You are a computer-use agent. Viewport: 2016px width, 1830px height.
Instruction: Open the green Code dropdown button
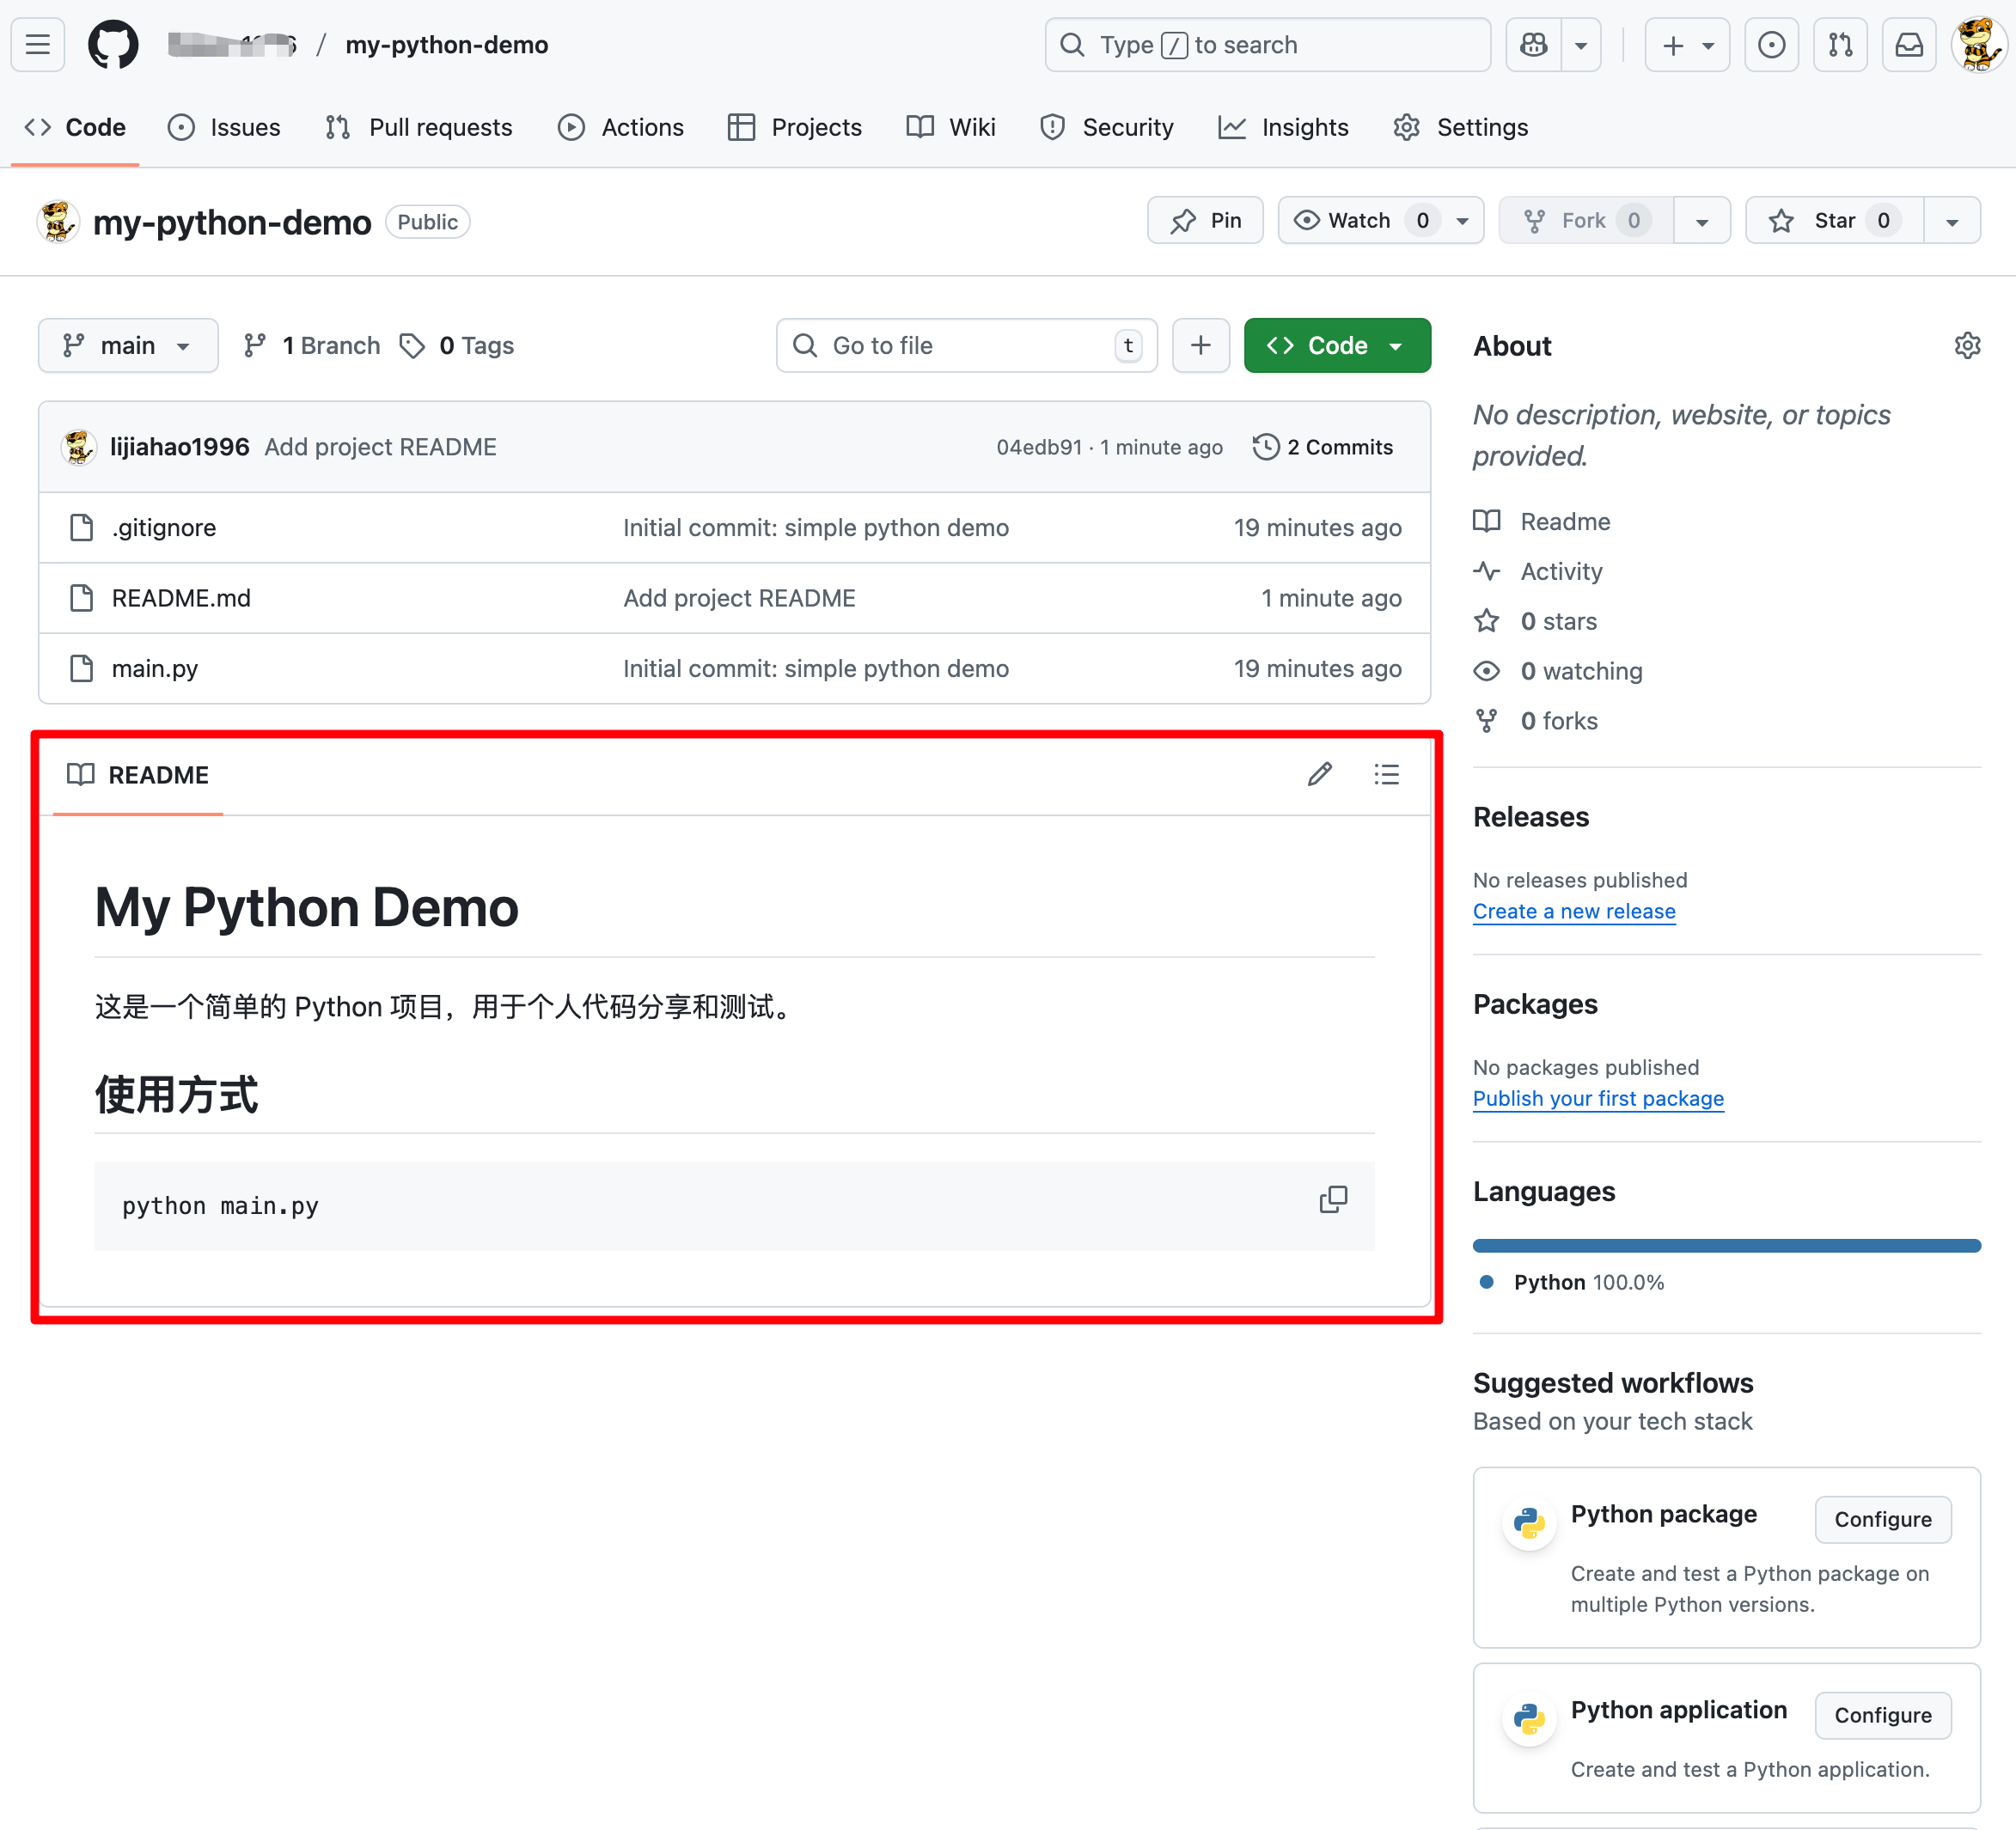(1336, 346)
